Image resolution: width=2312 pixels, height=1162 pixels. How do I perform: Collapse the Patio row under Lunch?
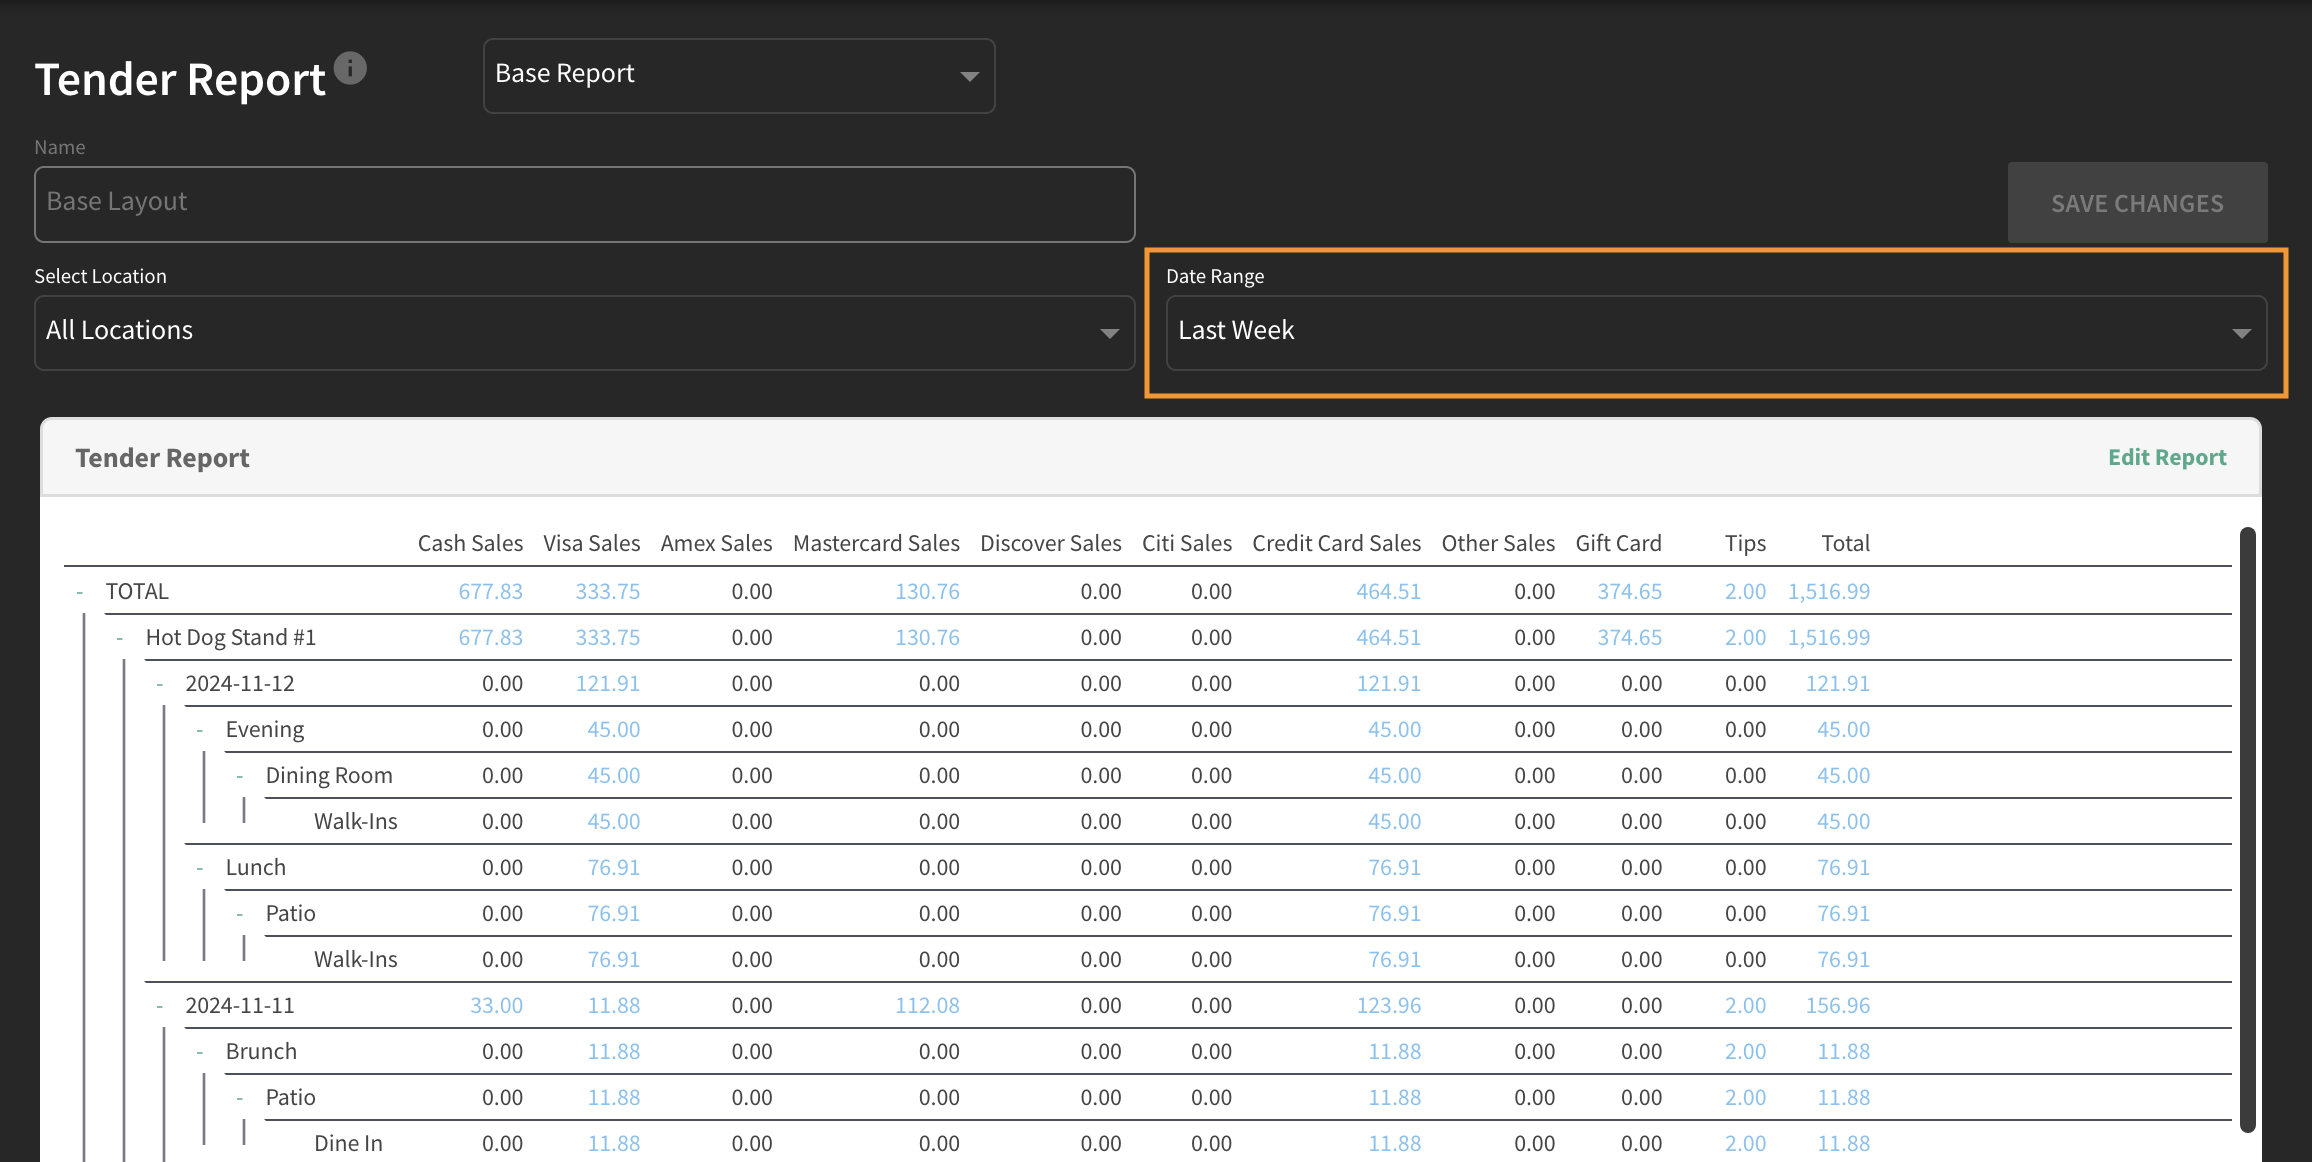coord(240,914)
